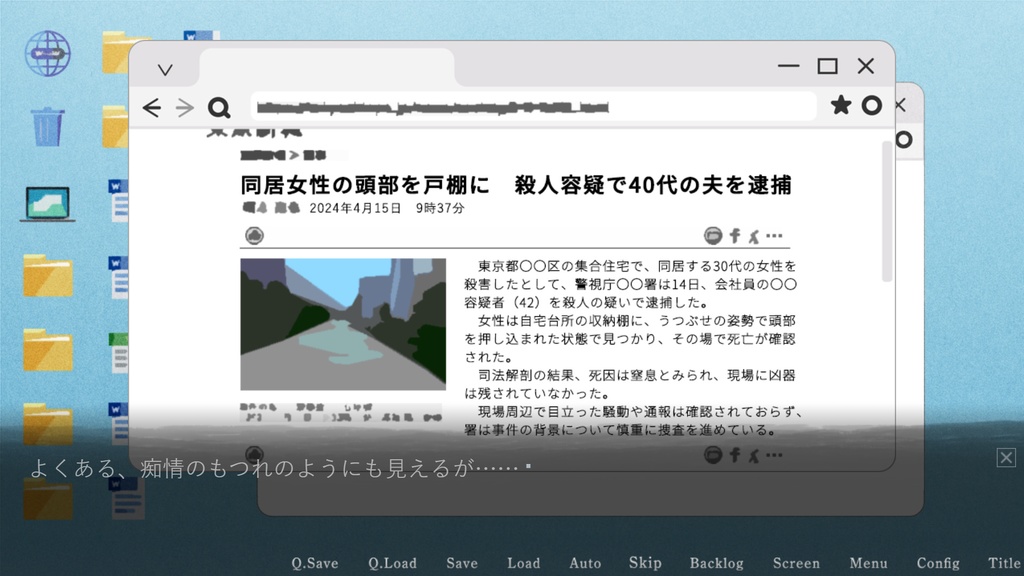
Task: Open the Menu entry in the bottom bar
Action: (x=868, y=562)
